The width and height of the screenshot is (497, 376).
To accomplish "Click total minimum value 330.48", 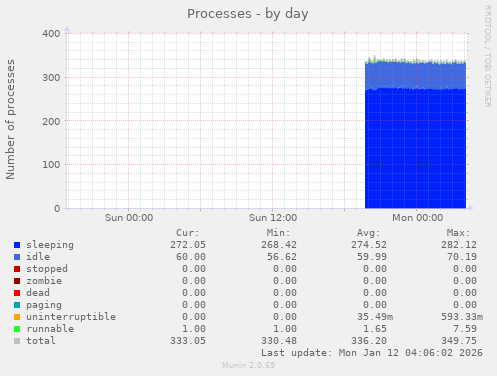I will coord(279,341).
